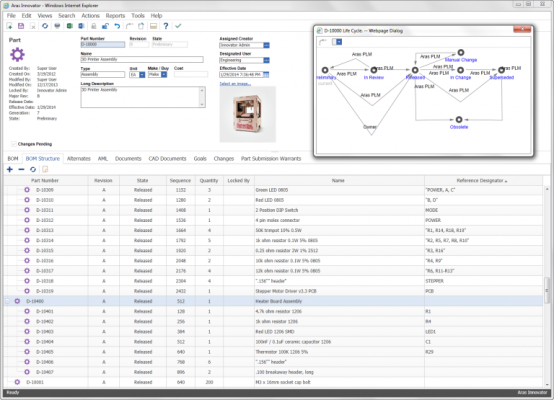
Task: Open the Edit menu
Action: (26, 16)
